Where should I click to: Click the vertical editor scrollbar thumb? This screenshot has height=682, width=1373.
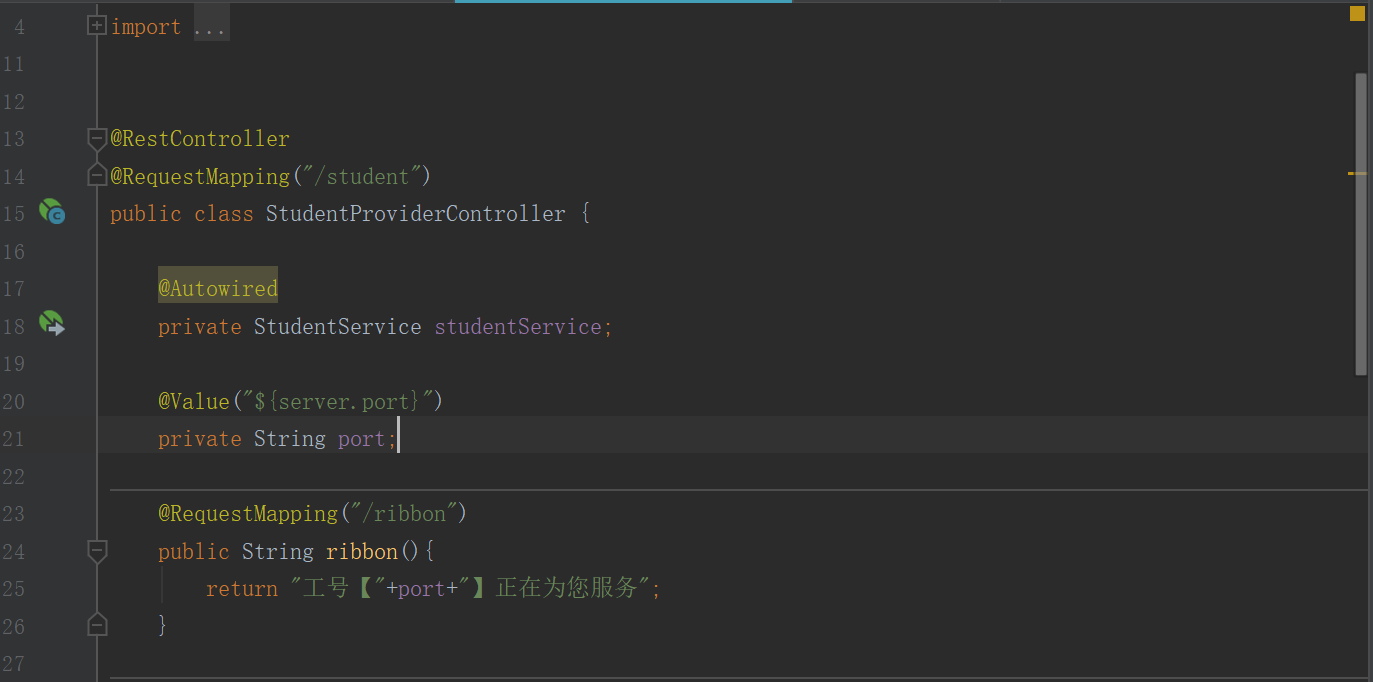coord(1361,224)
